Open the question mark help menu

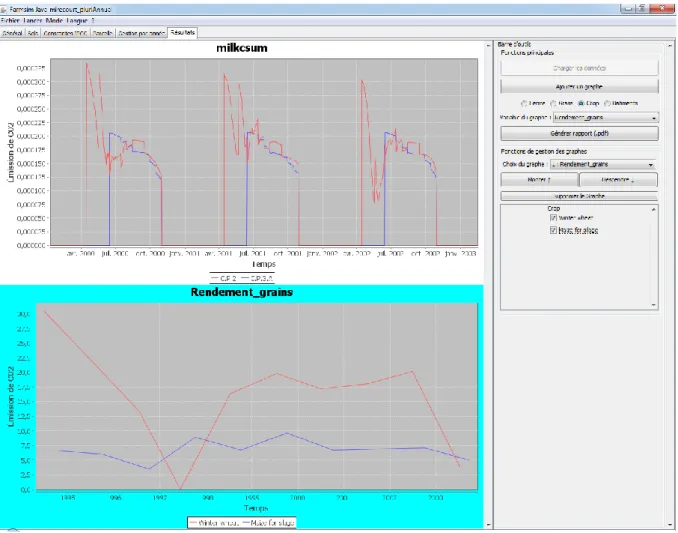[x=93, y=20]
